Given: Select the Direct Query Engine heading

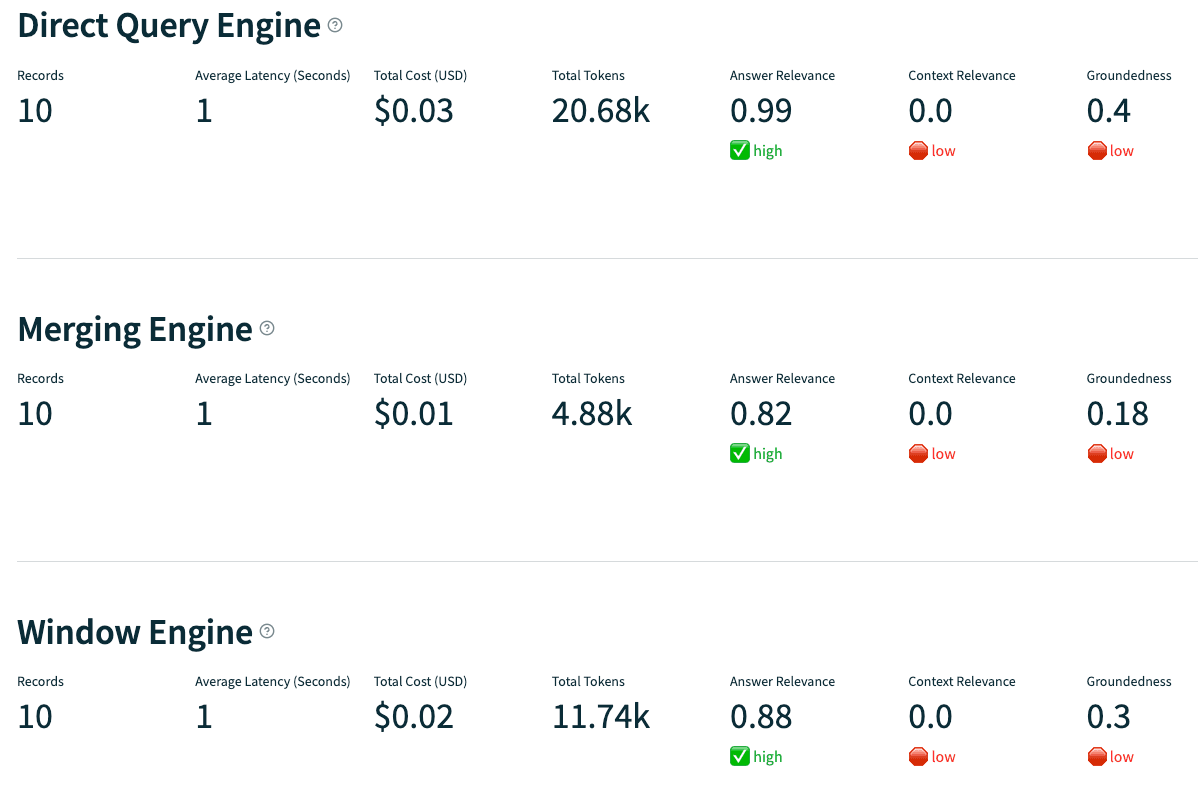Looking at the screenshot, I should pos(169,26).
